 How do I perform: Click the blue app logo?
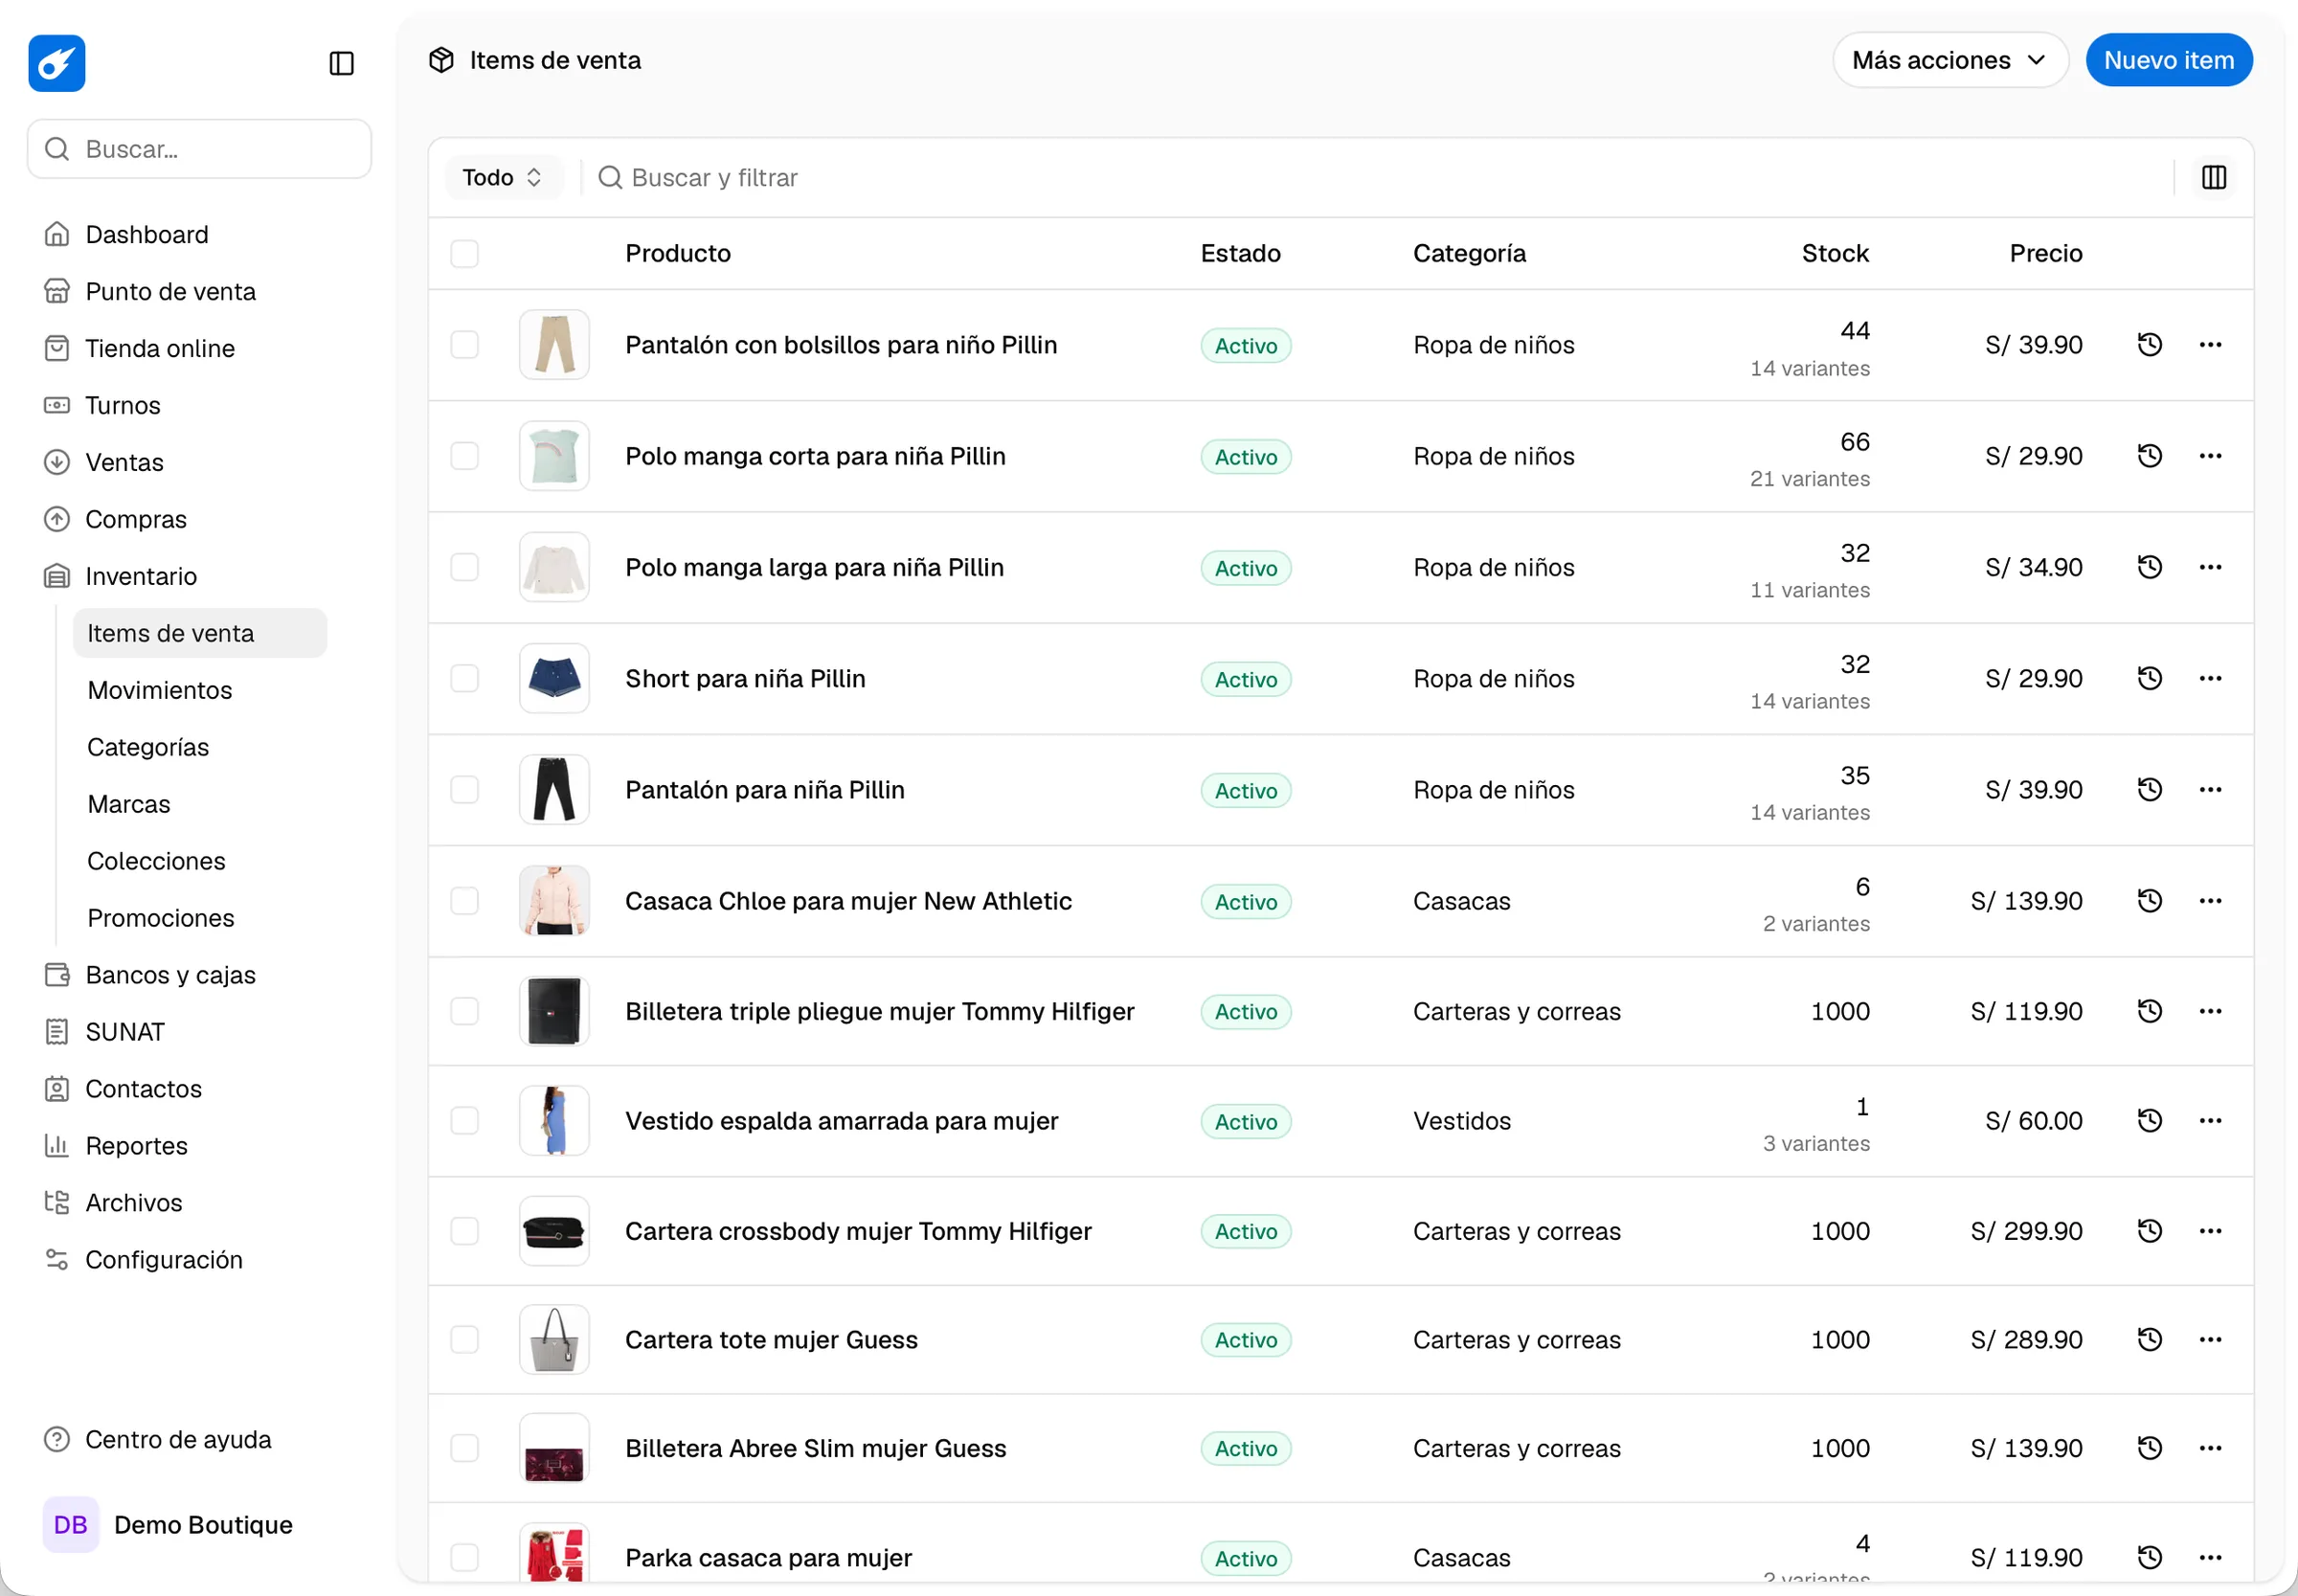tap(57, 63)
